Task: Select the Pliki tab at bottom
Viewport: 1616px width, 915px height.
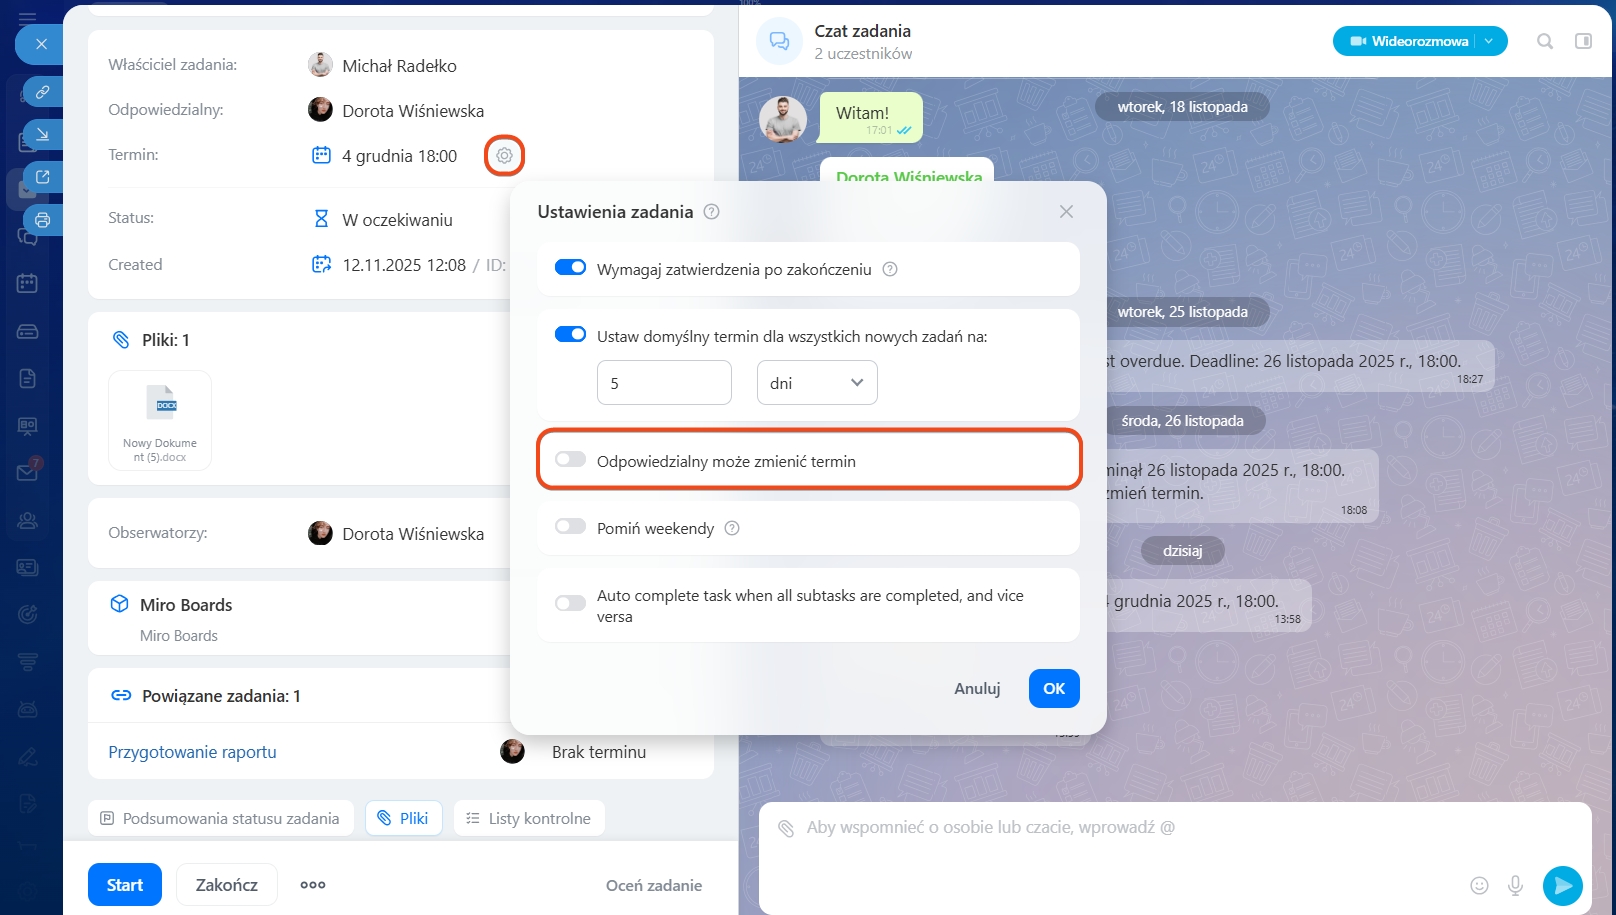Action: [x=403, y=818]
